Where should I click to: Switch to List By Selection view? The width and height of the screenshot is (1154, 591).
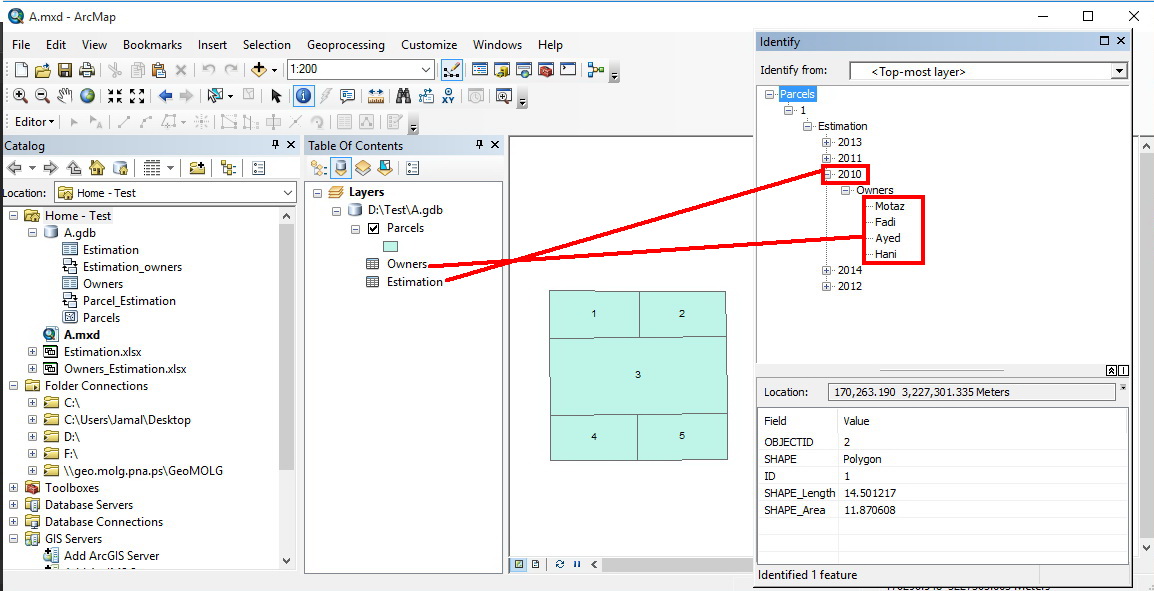tap(384, 169)
